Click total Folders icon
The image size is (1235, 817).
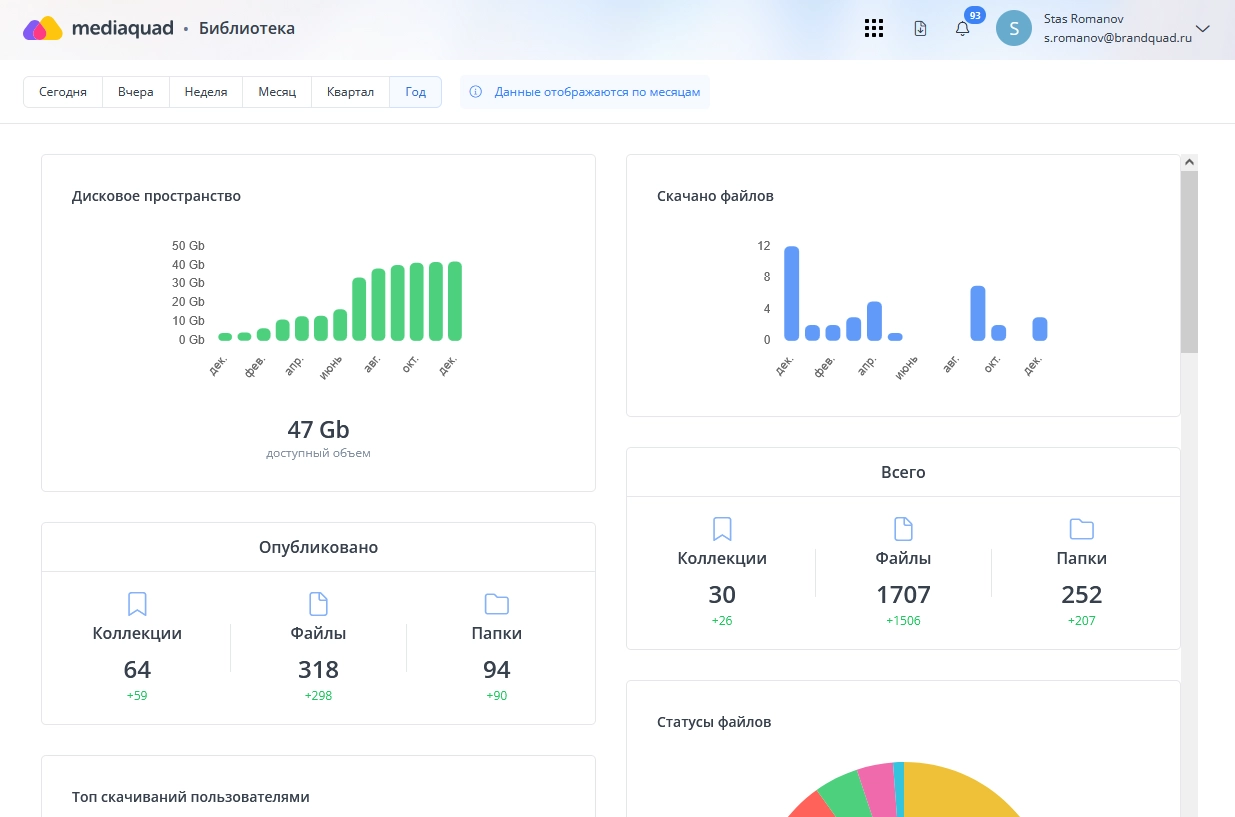click(1081, 529)
